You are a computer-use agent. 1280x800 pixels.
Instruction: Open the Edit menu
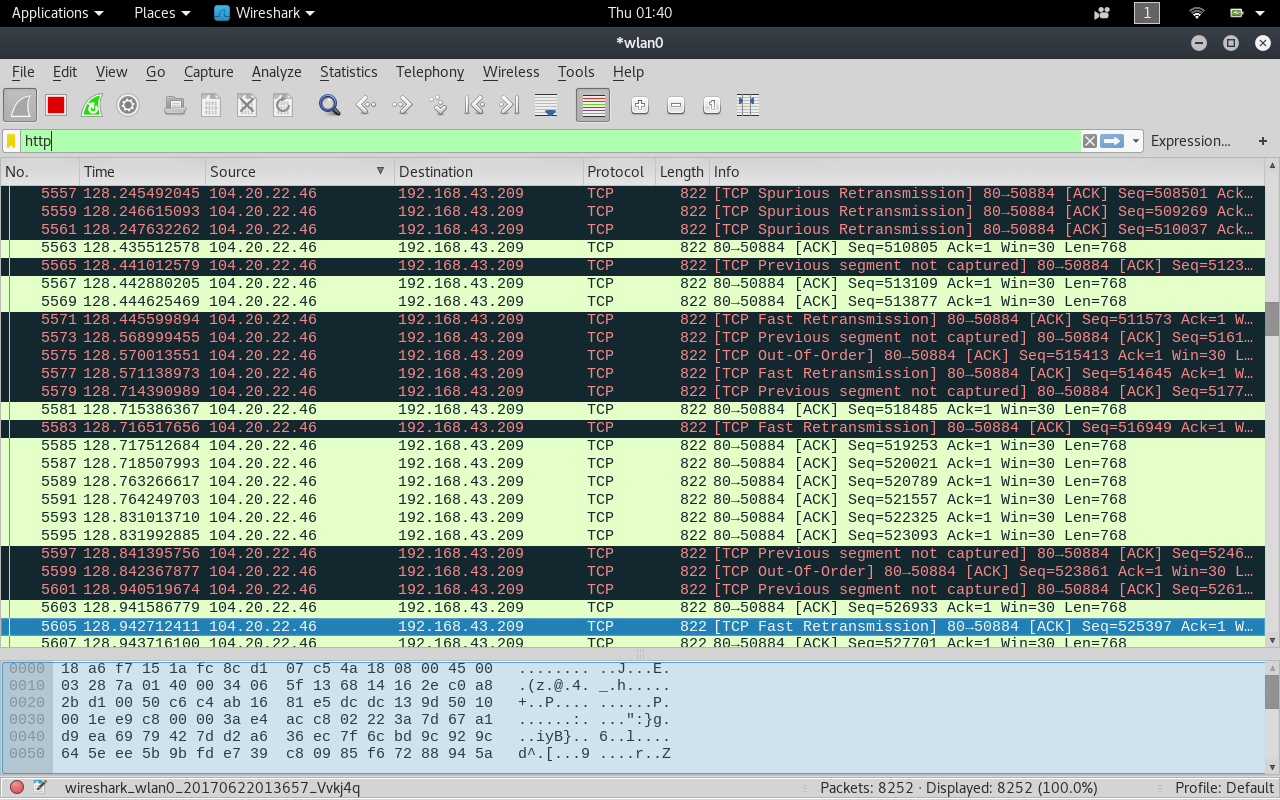coord(65,72)
